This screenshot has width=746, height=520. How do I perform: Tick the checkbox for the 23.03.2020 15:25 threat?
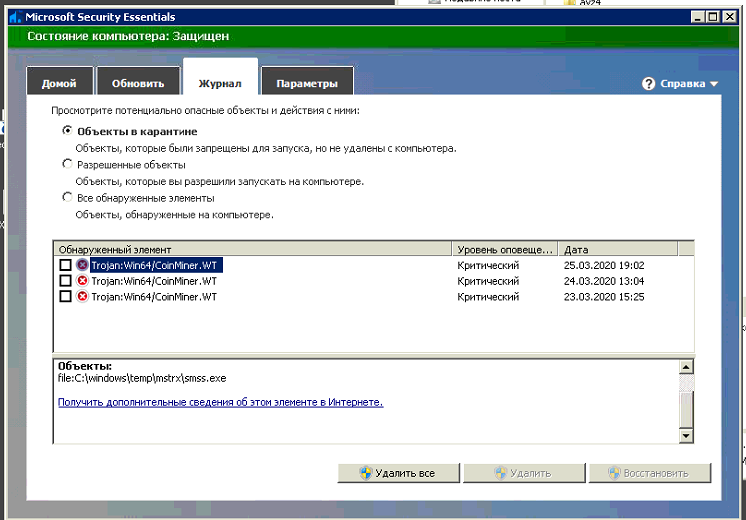coord(66,296)
